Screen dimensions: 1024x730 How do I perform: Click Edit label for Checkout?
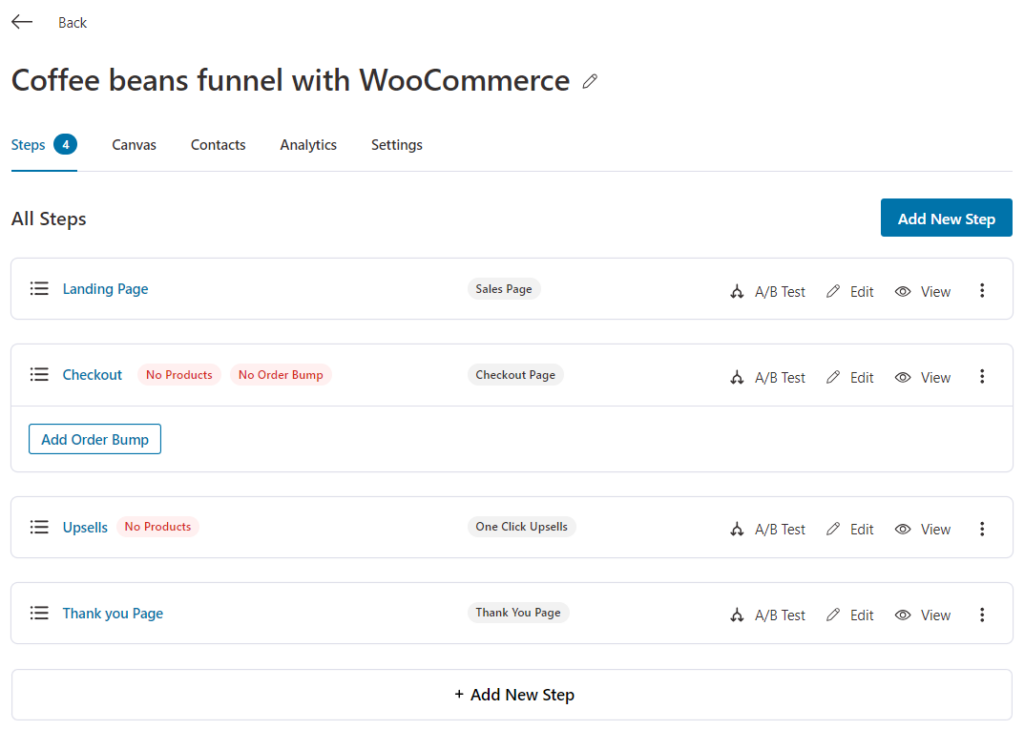coord(861,378)
